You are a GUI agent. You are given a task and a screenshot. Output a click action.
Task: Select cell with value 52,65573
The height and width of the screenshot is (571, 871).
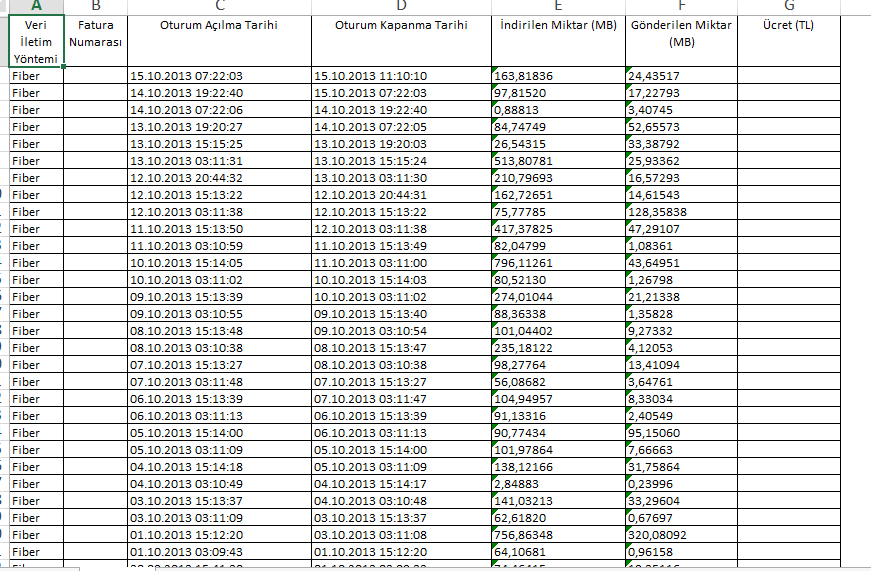[x=682, y=127]
